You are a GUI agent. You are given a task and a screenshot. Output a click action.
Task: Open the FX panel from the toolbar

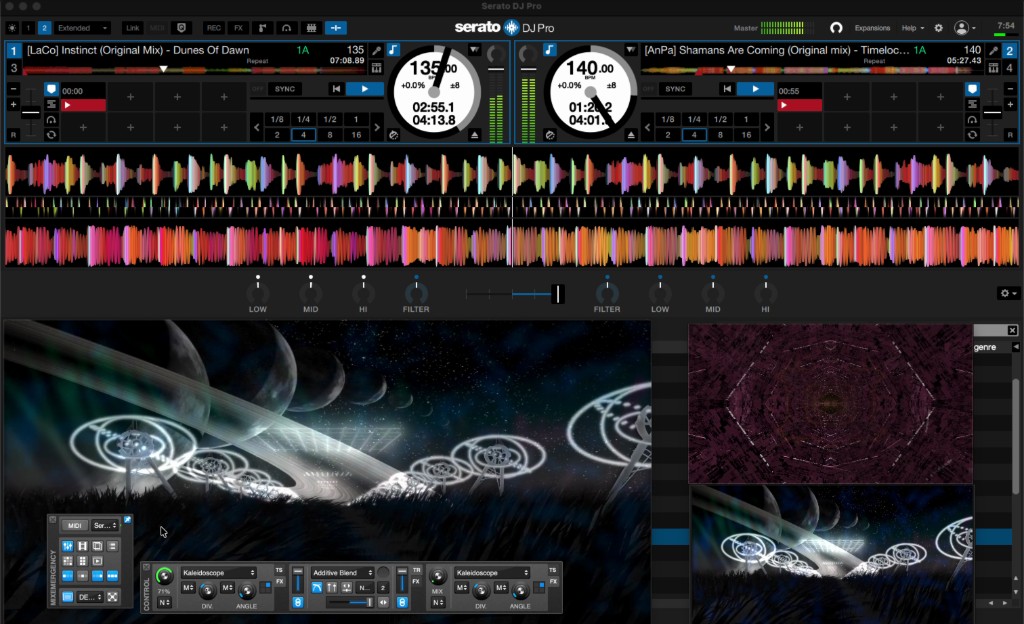(x=239, y=28)
